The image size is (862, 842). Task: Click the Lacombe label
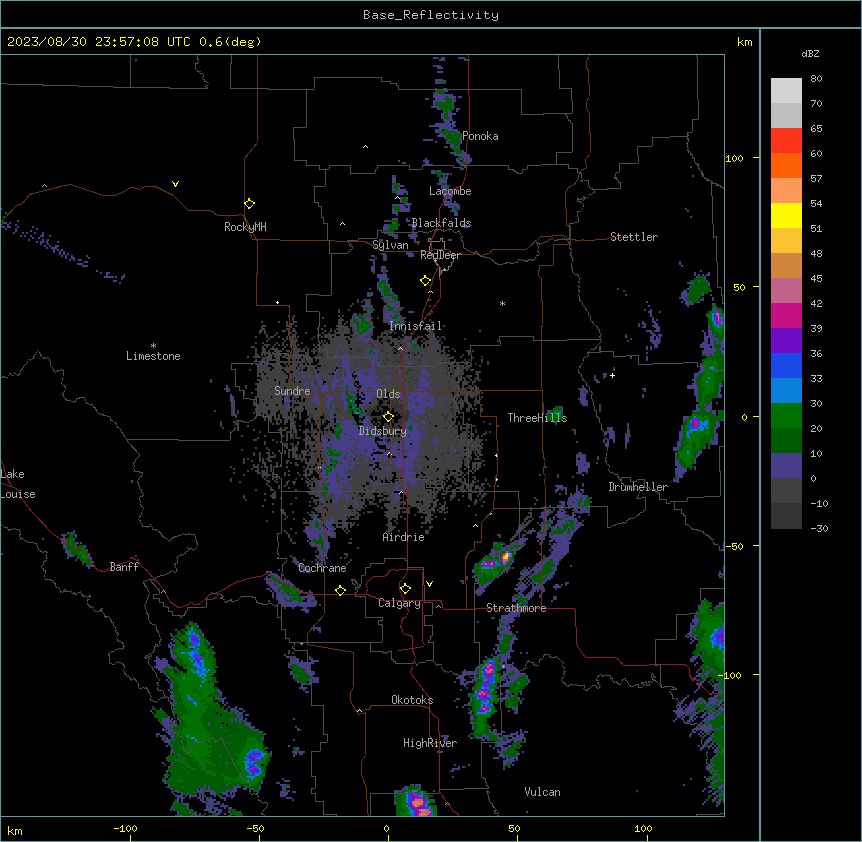tap(450, 191)
